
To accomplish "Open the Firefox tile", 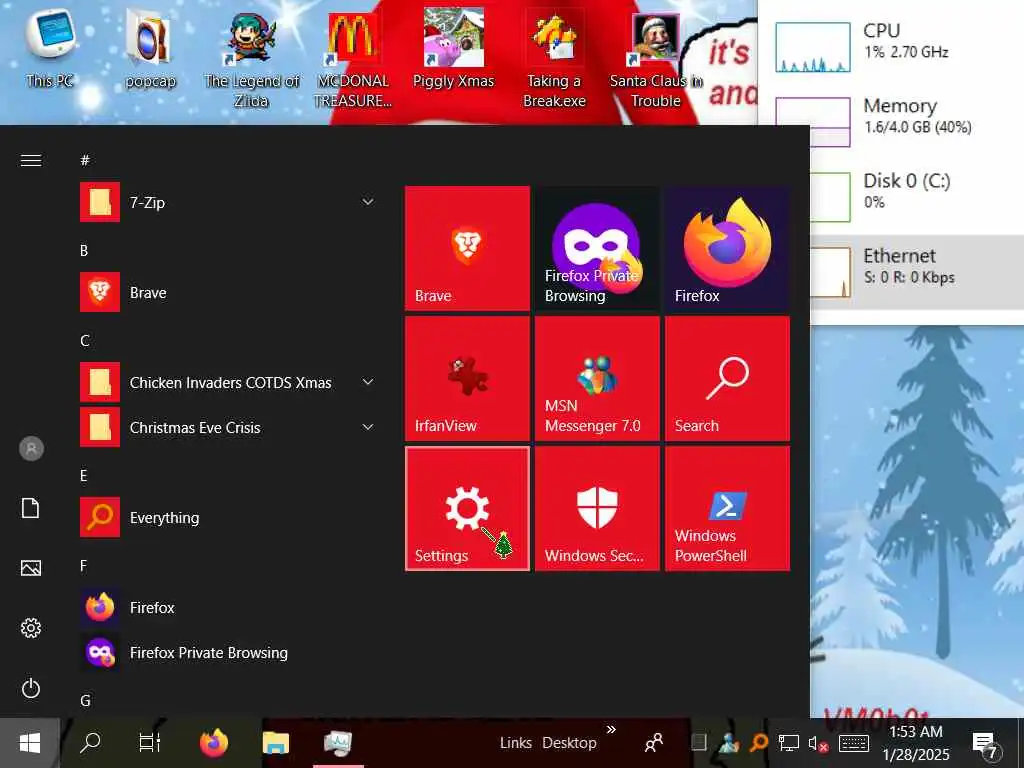I will (x=727, y=248).
